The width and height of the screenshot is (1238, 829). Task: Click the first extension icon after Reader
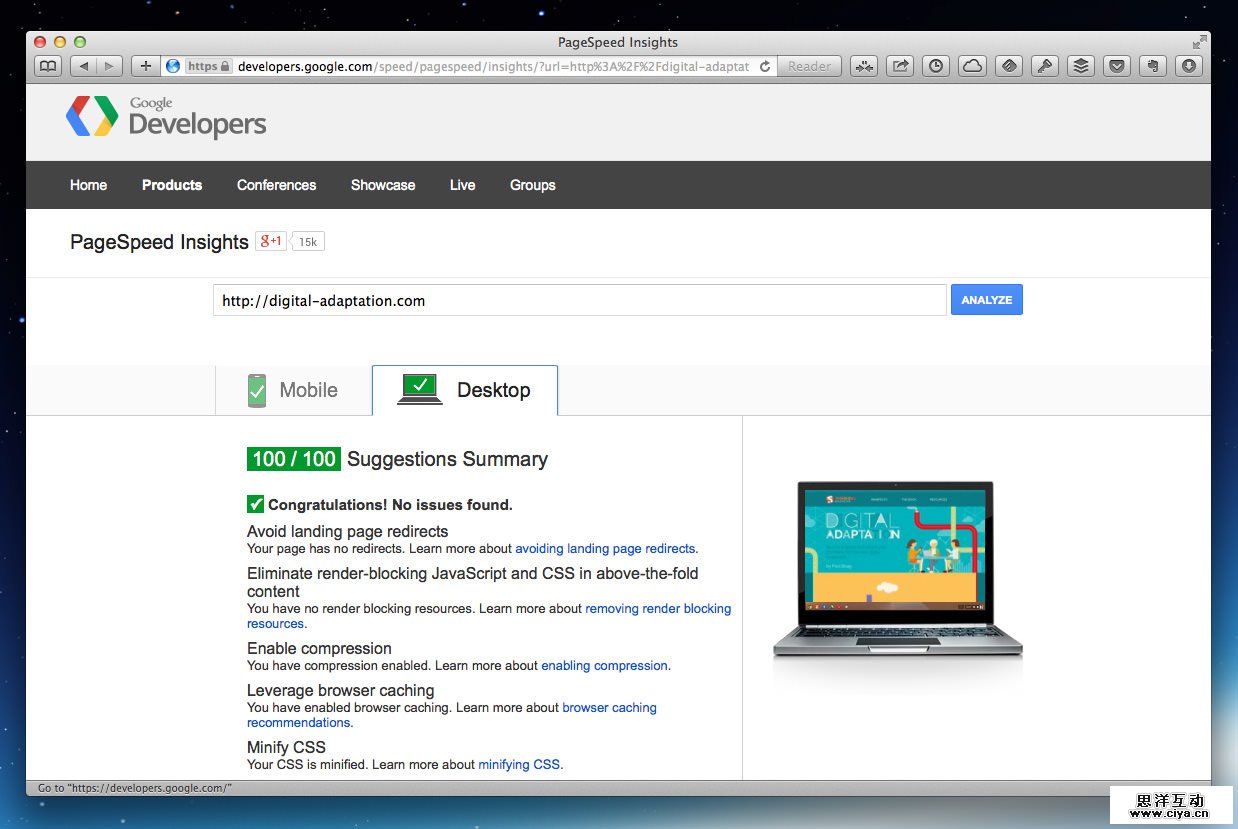click(864, 66)
